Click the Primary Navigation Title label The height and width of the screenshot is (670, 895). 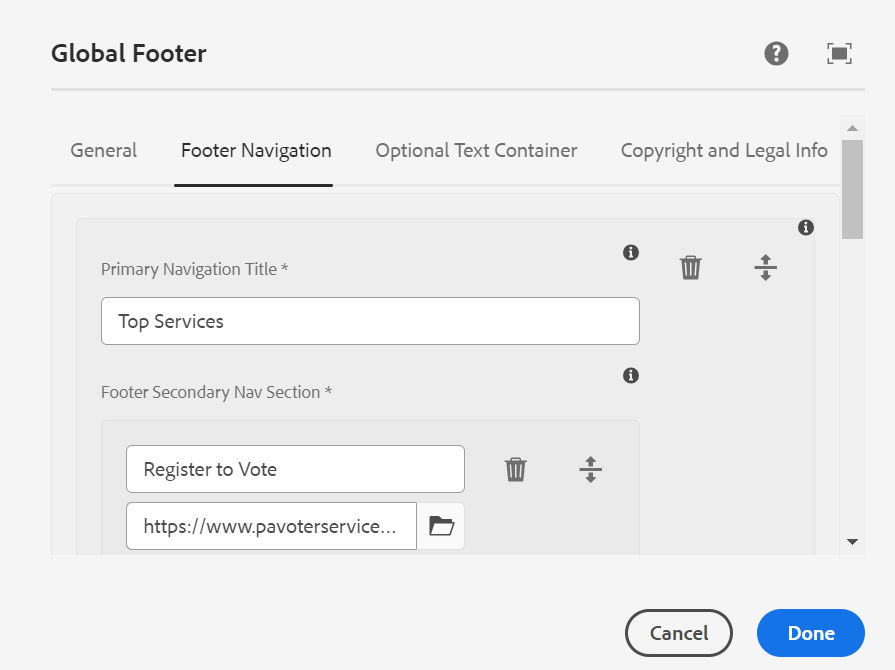[x=195, y=269]
